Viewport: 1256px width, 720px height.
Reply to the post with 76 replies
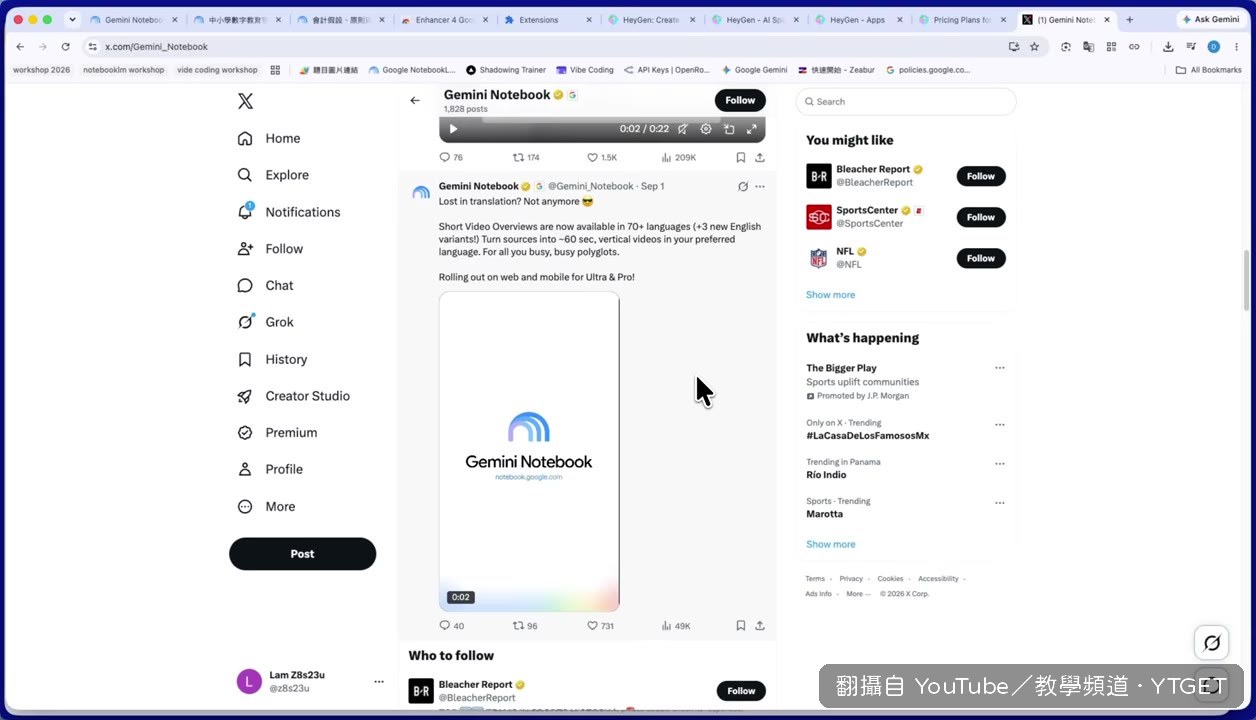pyautogui.click(x=451, y=157)
